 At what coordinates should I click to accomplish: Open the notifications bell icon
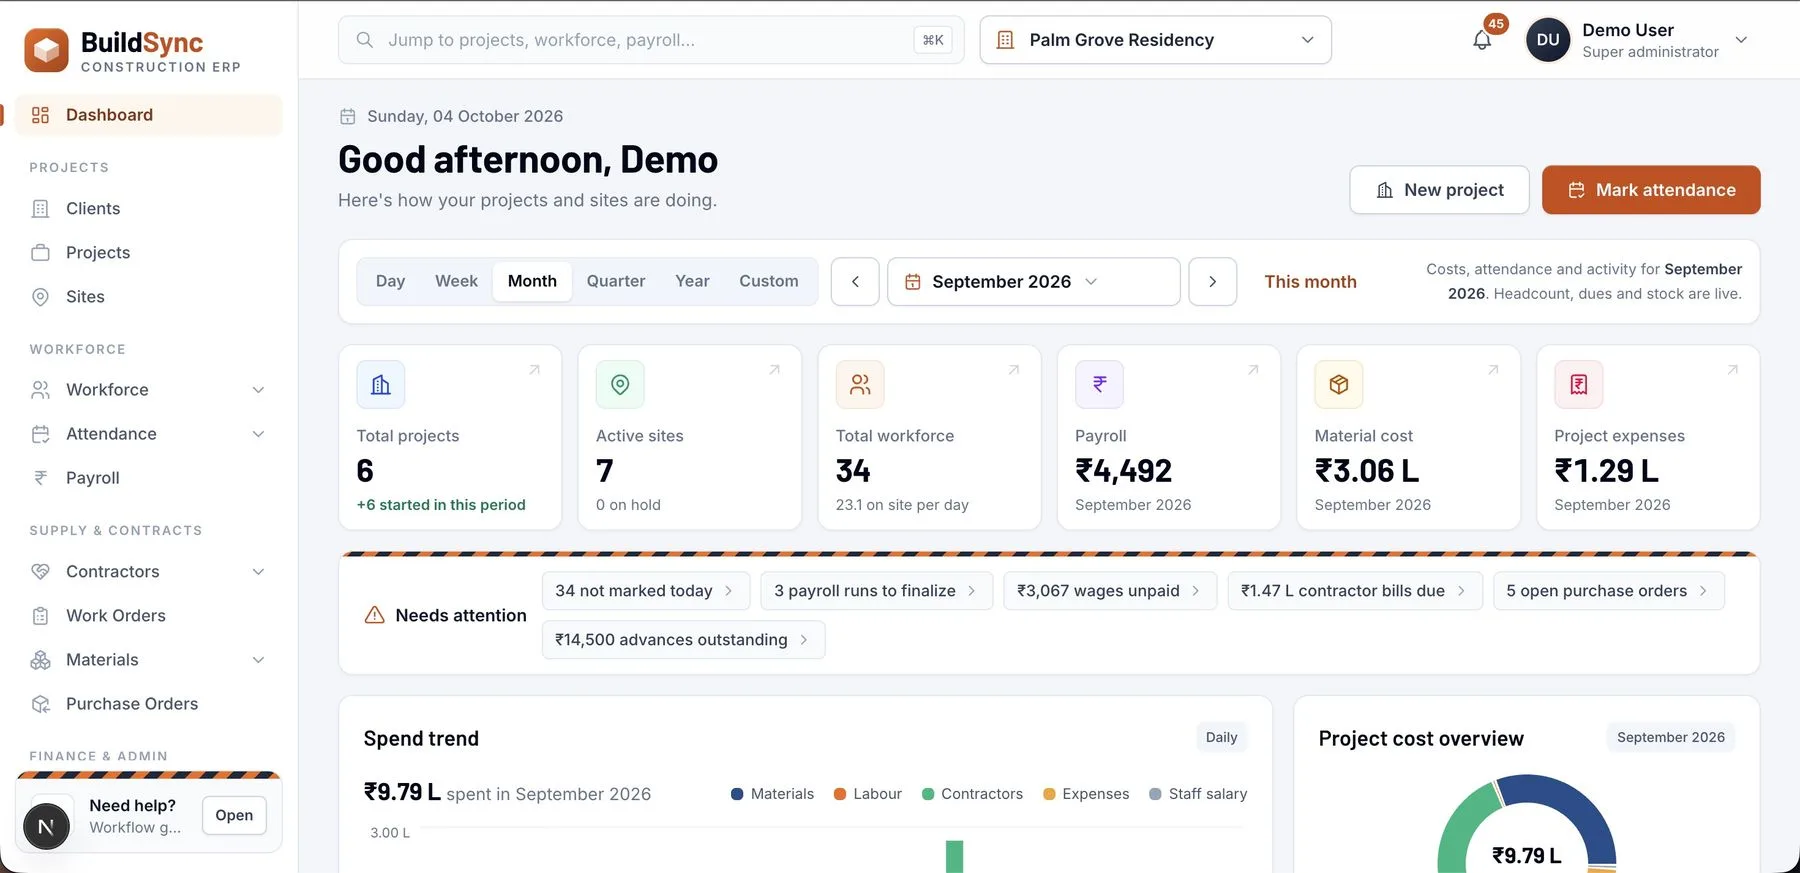tap(1482, 40)
